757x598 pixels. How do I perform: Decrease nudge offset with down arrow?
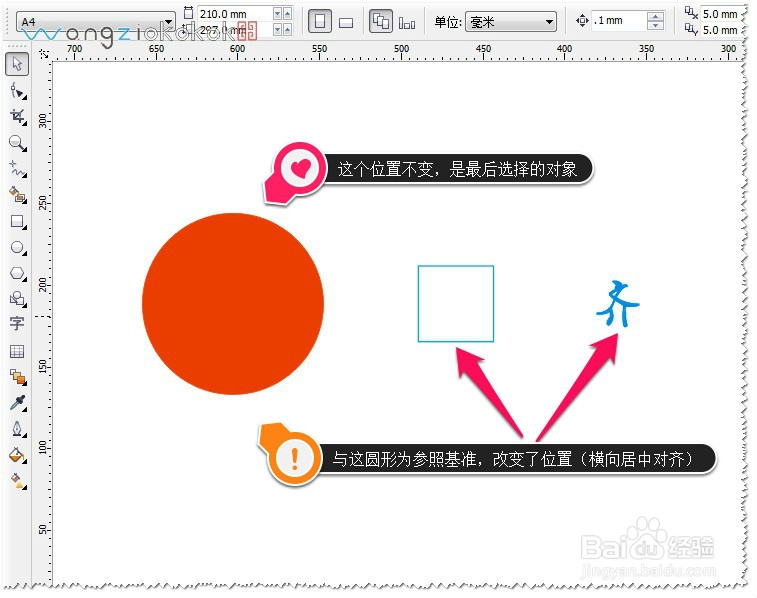655,26
